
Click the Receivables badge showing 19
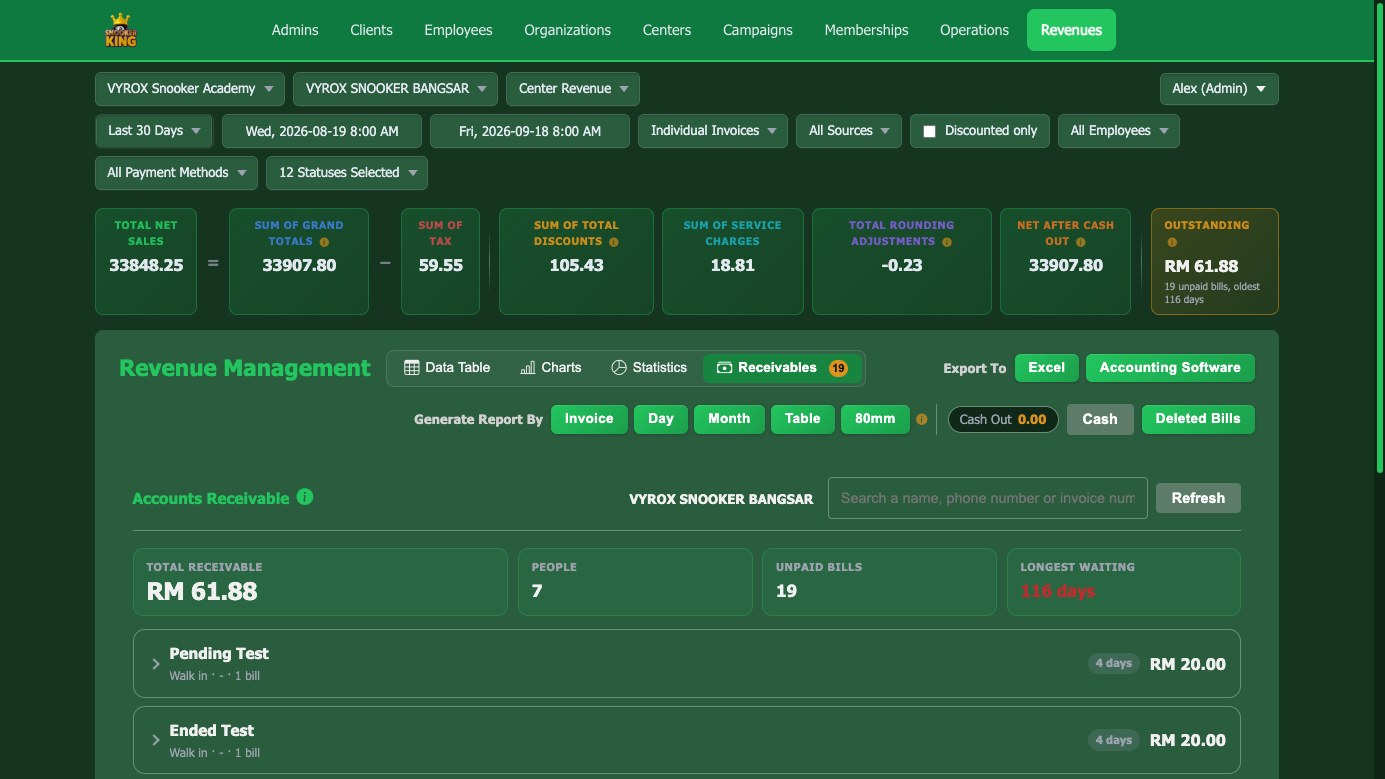coord(838,368)
